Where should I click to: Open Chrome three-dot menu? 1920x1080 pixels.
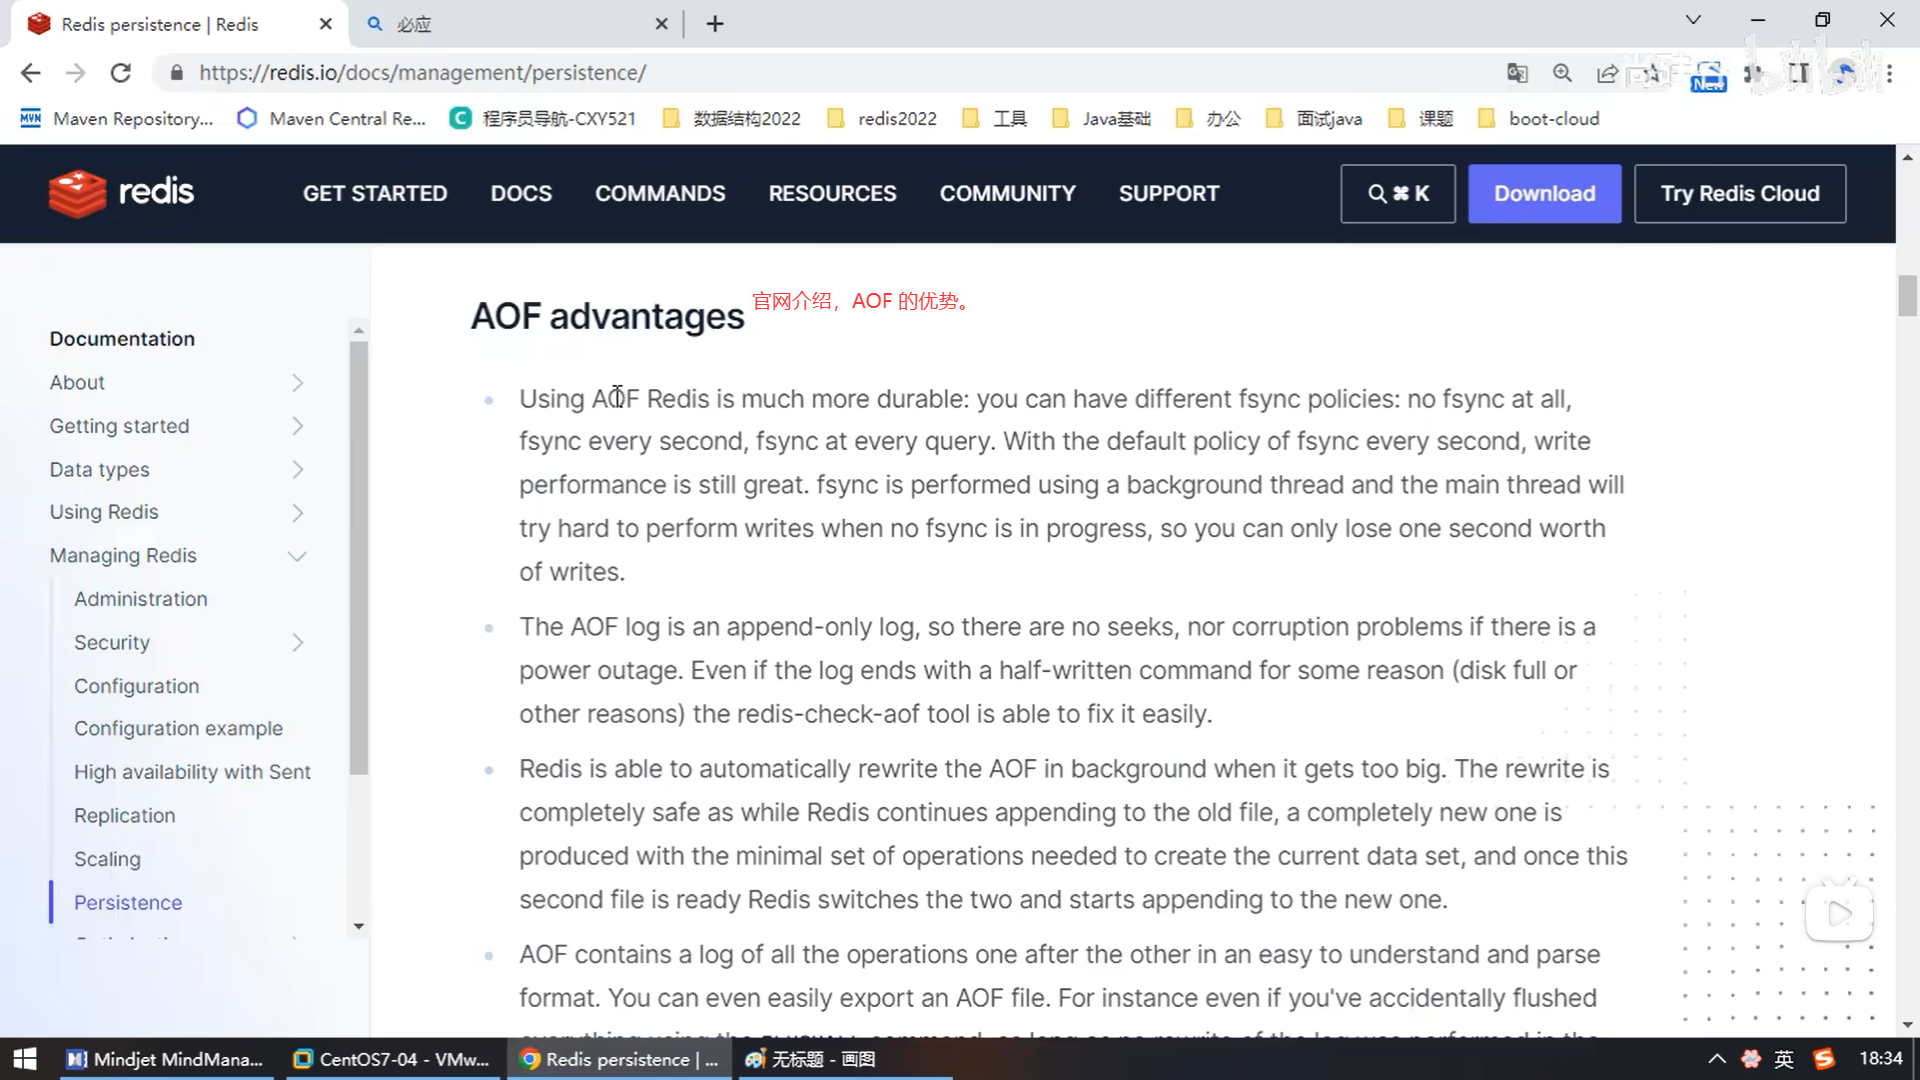[x=1889, y=73]
